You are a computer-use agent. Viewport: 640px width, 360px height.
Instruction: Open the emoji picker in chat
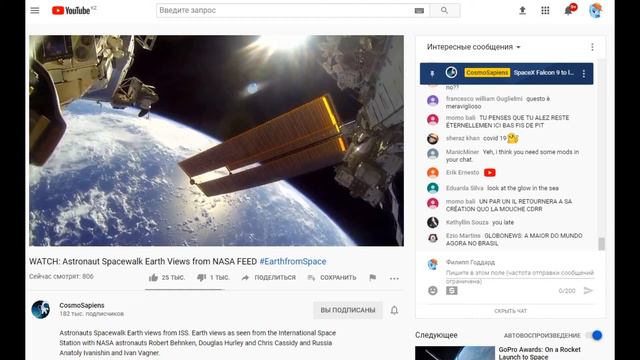click(433, 291)
